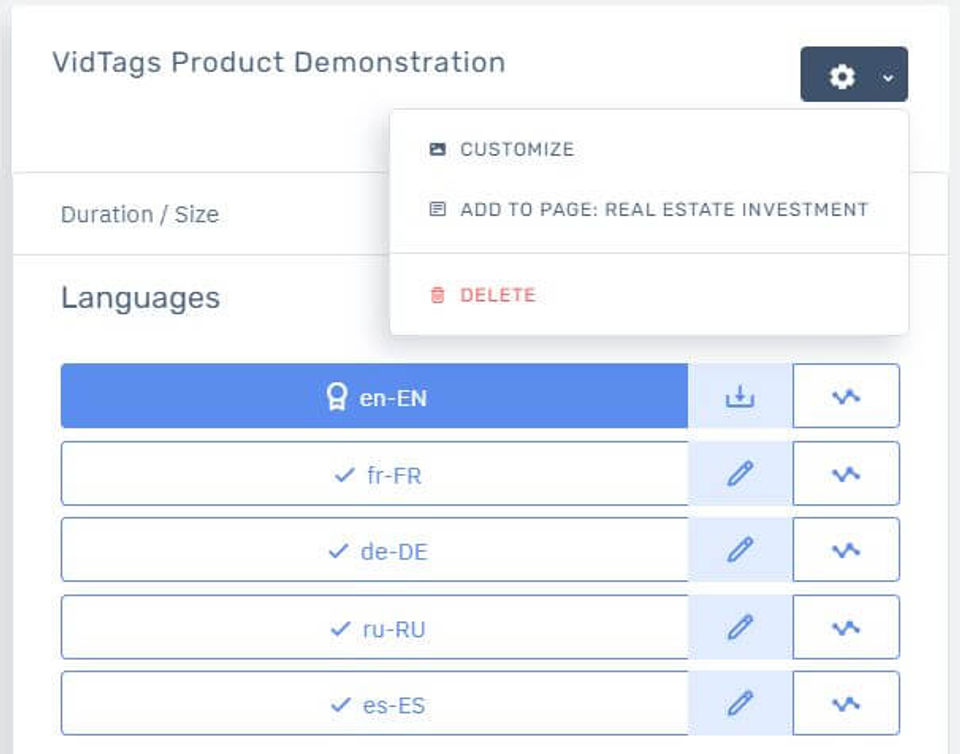Collapse the menu using the chevron arrow
The image size is (960, 754).
(888, 76)
